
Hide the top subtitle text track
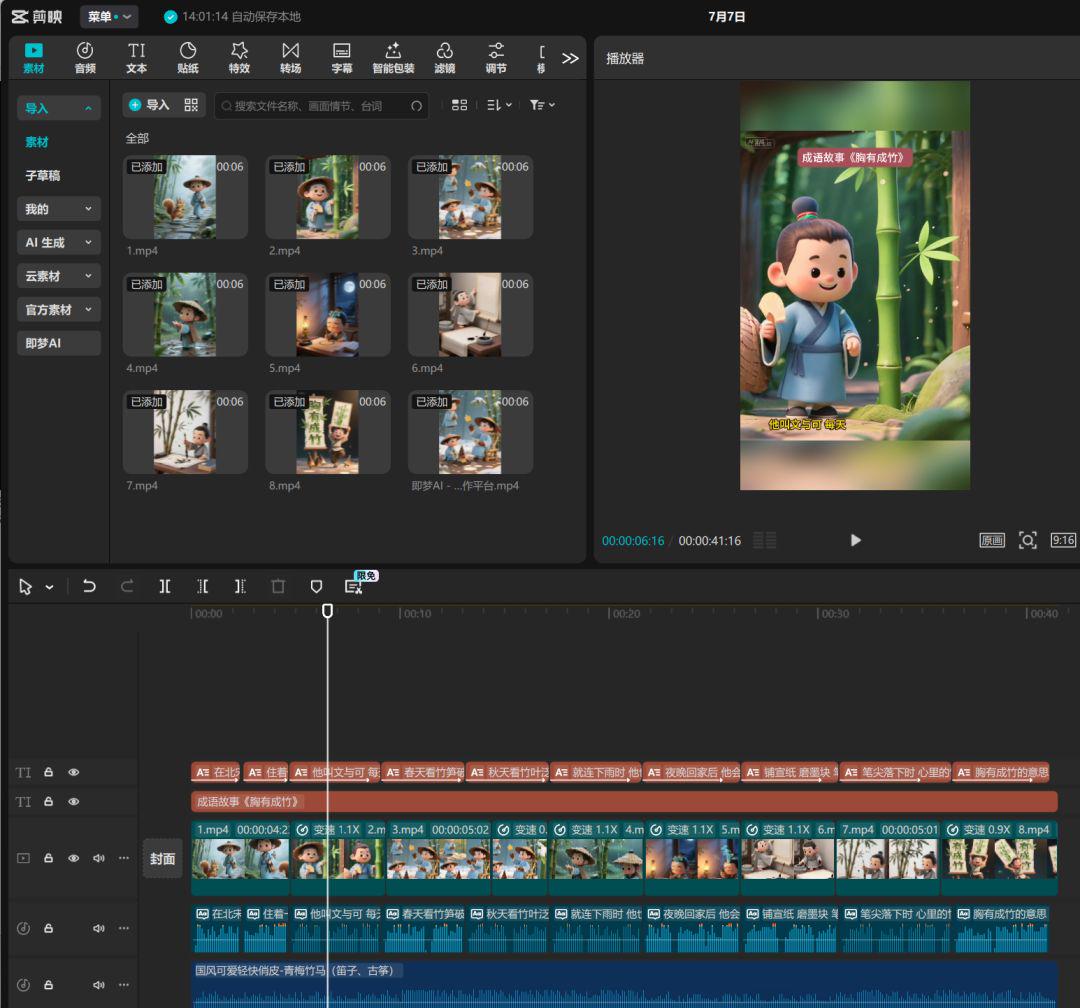tap(73, 773)
